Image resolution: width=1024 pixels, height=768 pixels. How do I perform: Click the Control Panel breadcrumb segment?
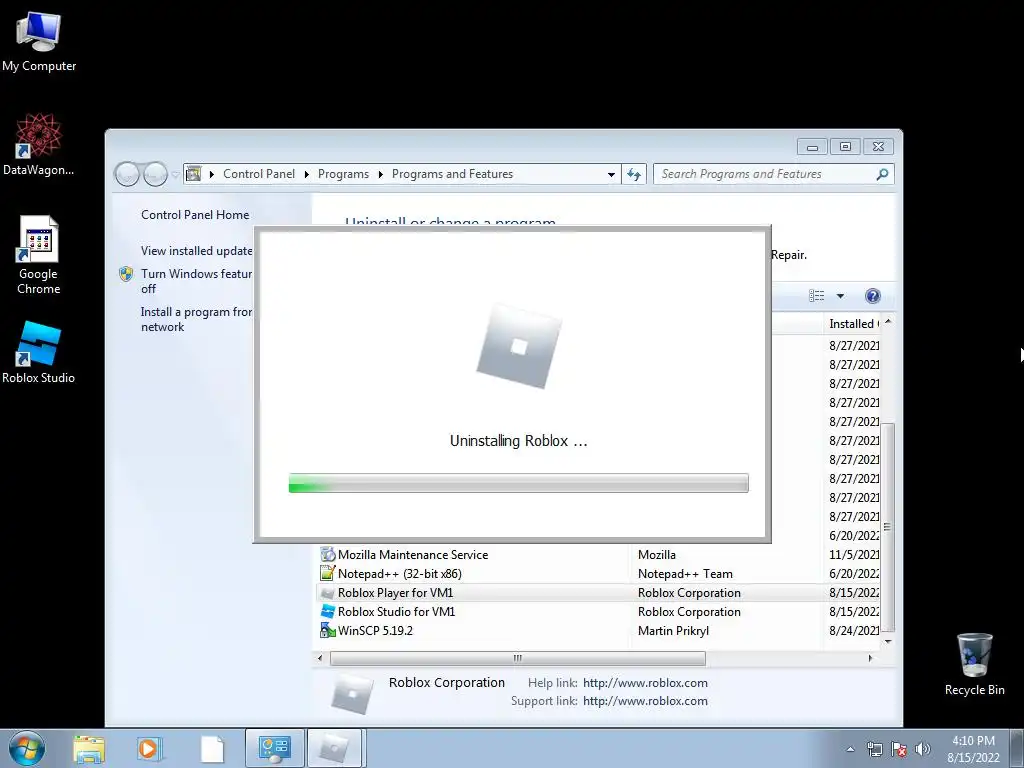[259, 174]
